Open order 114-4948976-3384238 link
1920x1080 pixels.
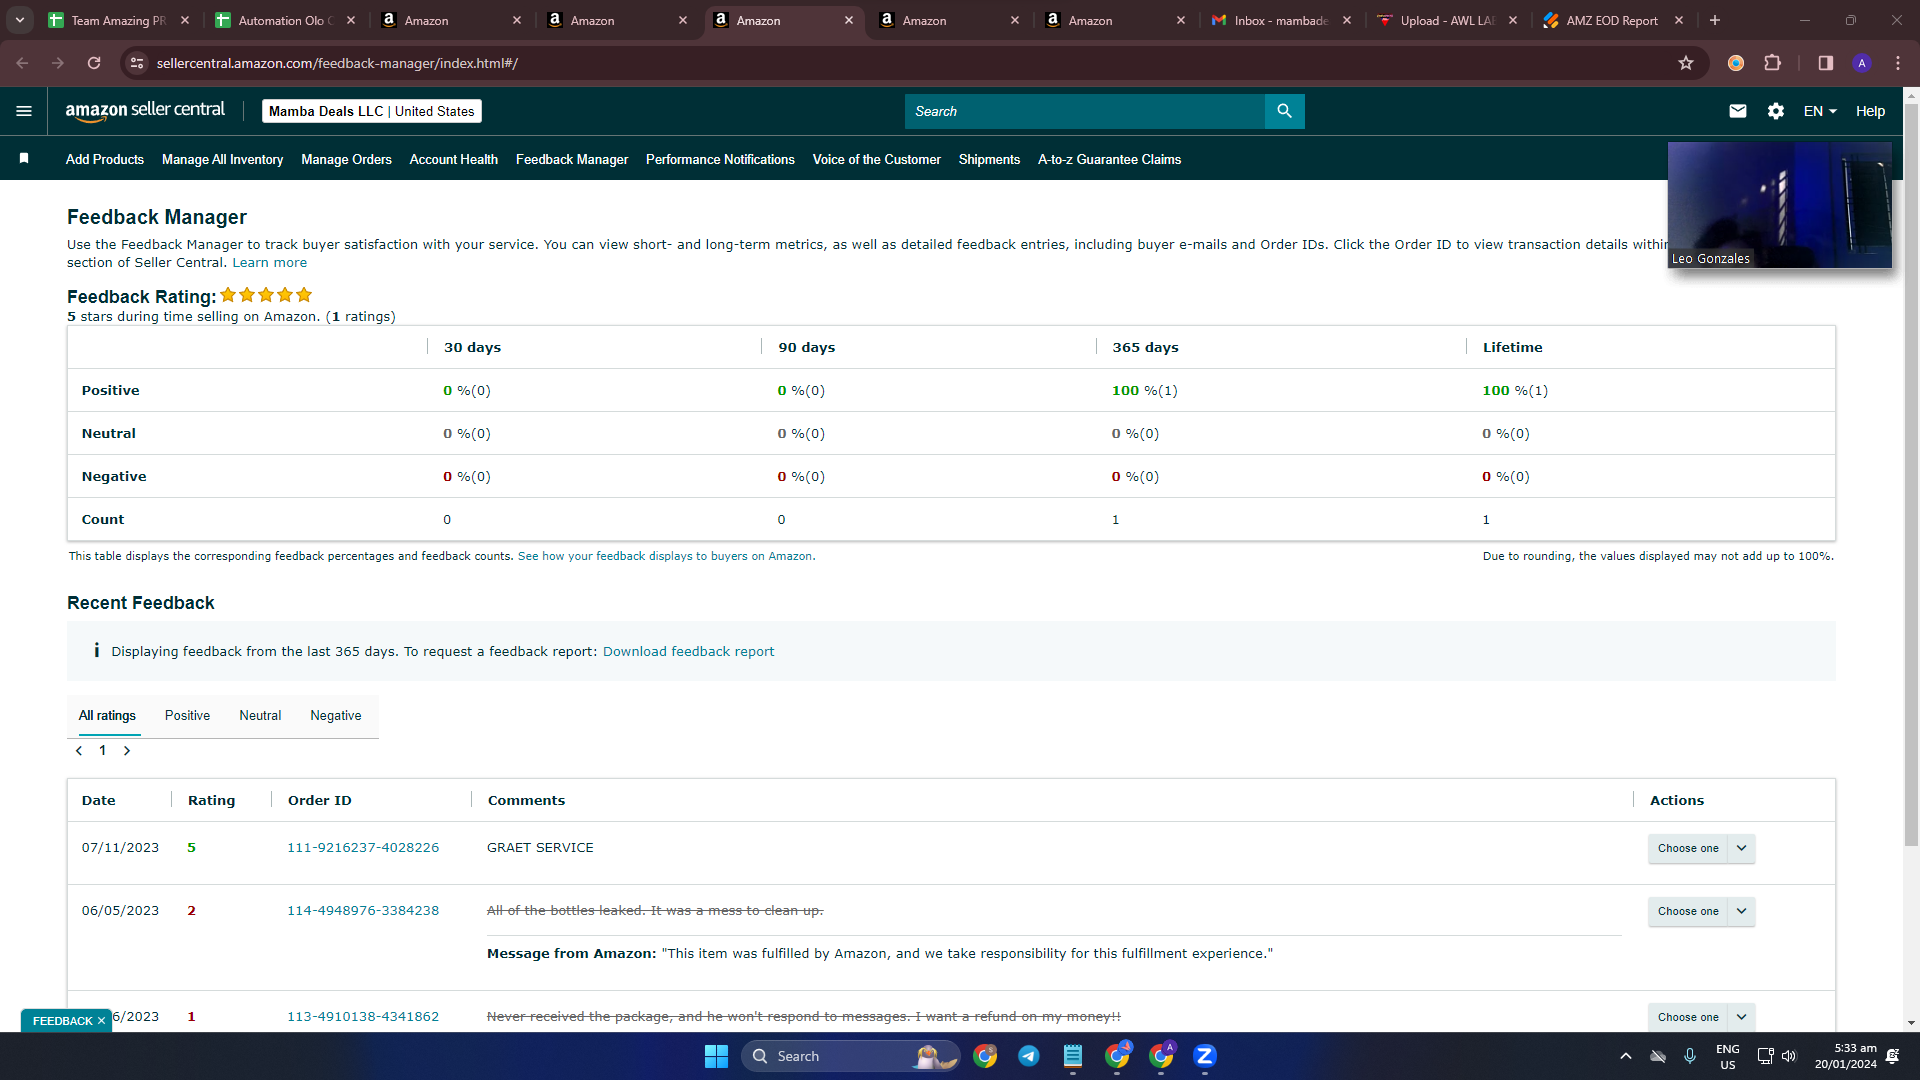(363, 911)
